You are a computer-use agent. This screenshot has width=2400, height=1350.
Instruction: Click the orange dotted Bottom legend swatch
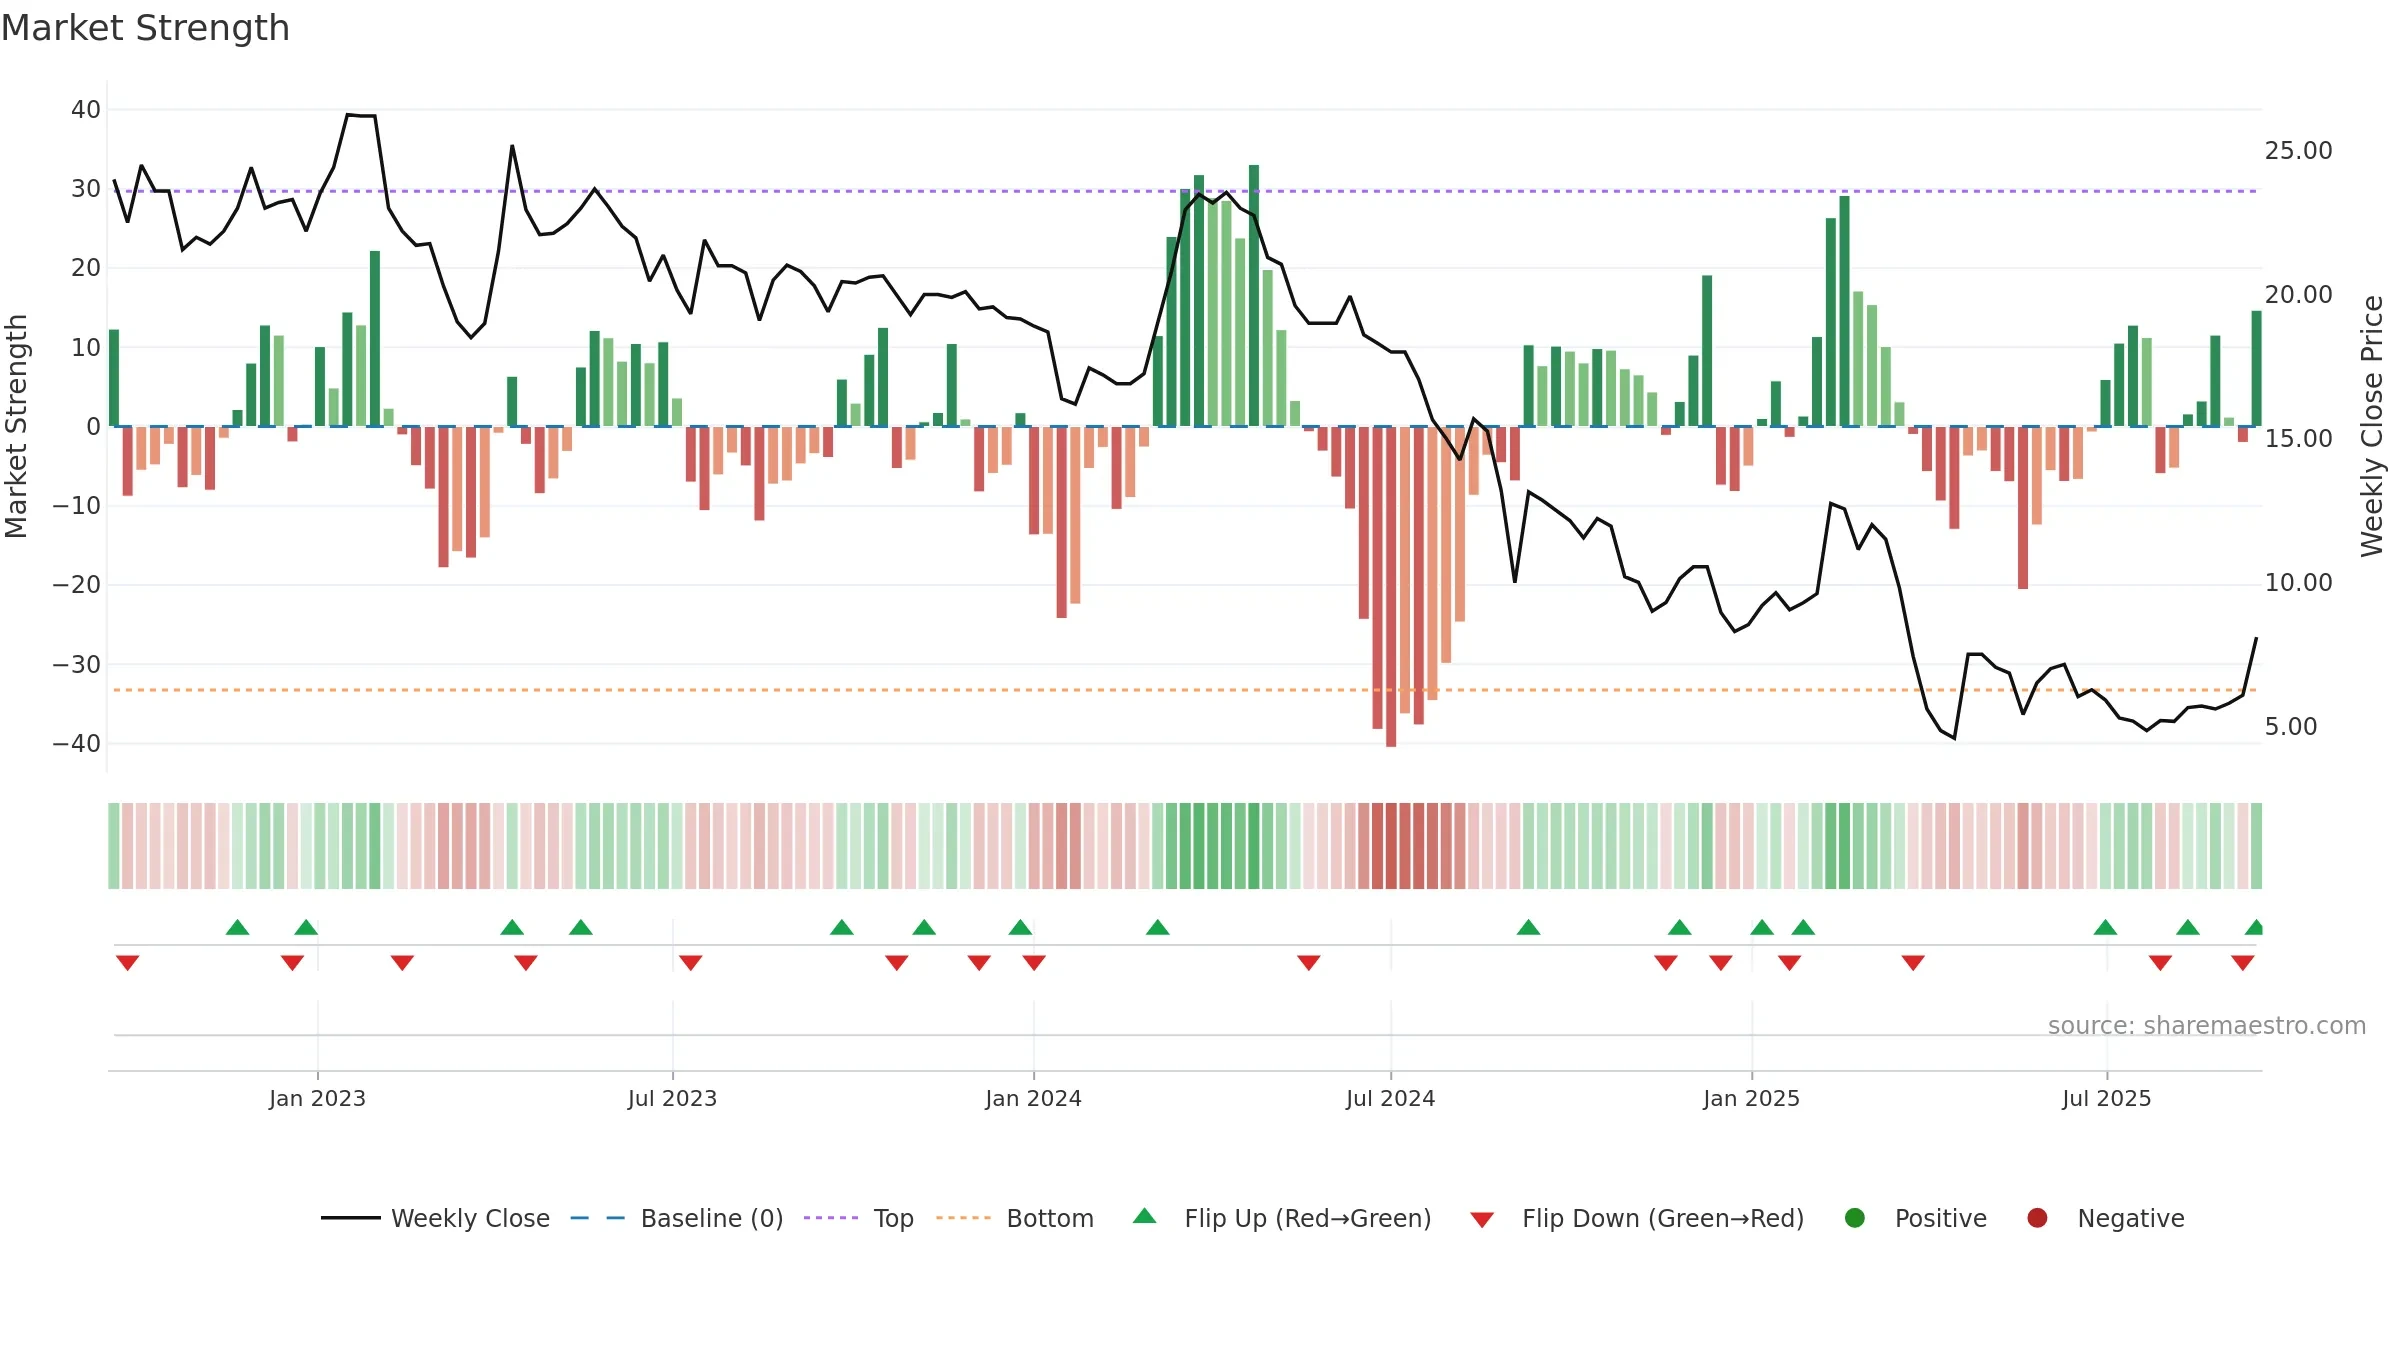[x=963, y=1218]
